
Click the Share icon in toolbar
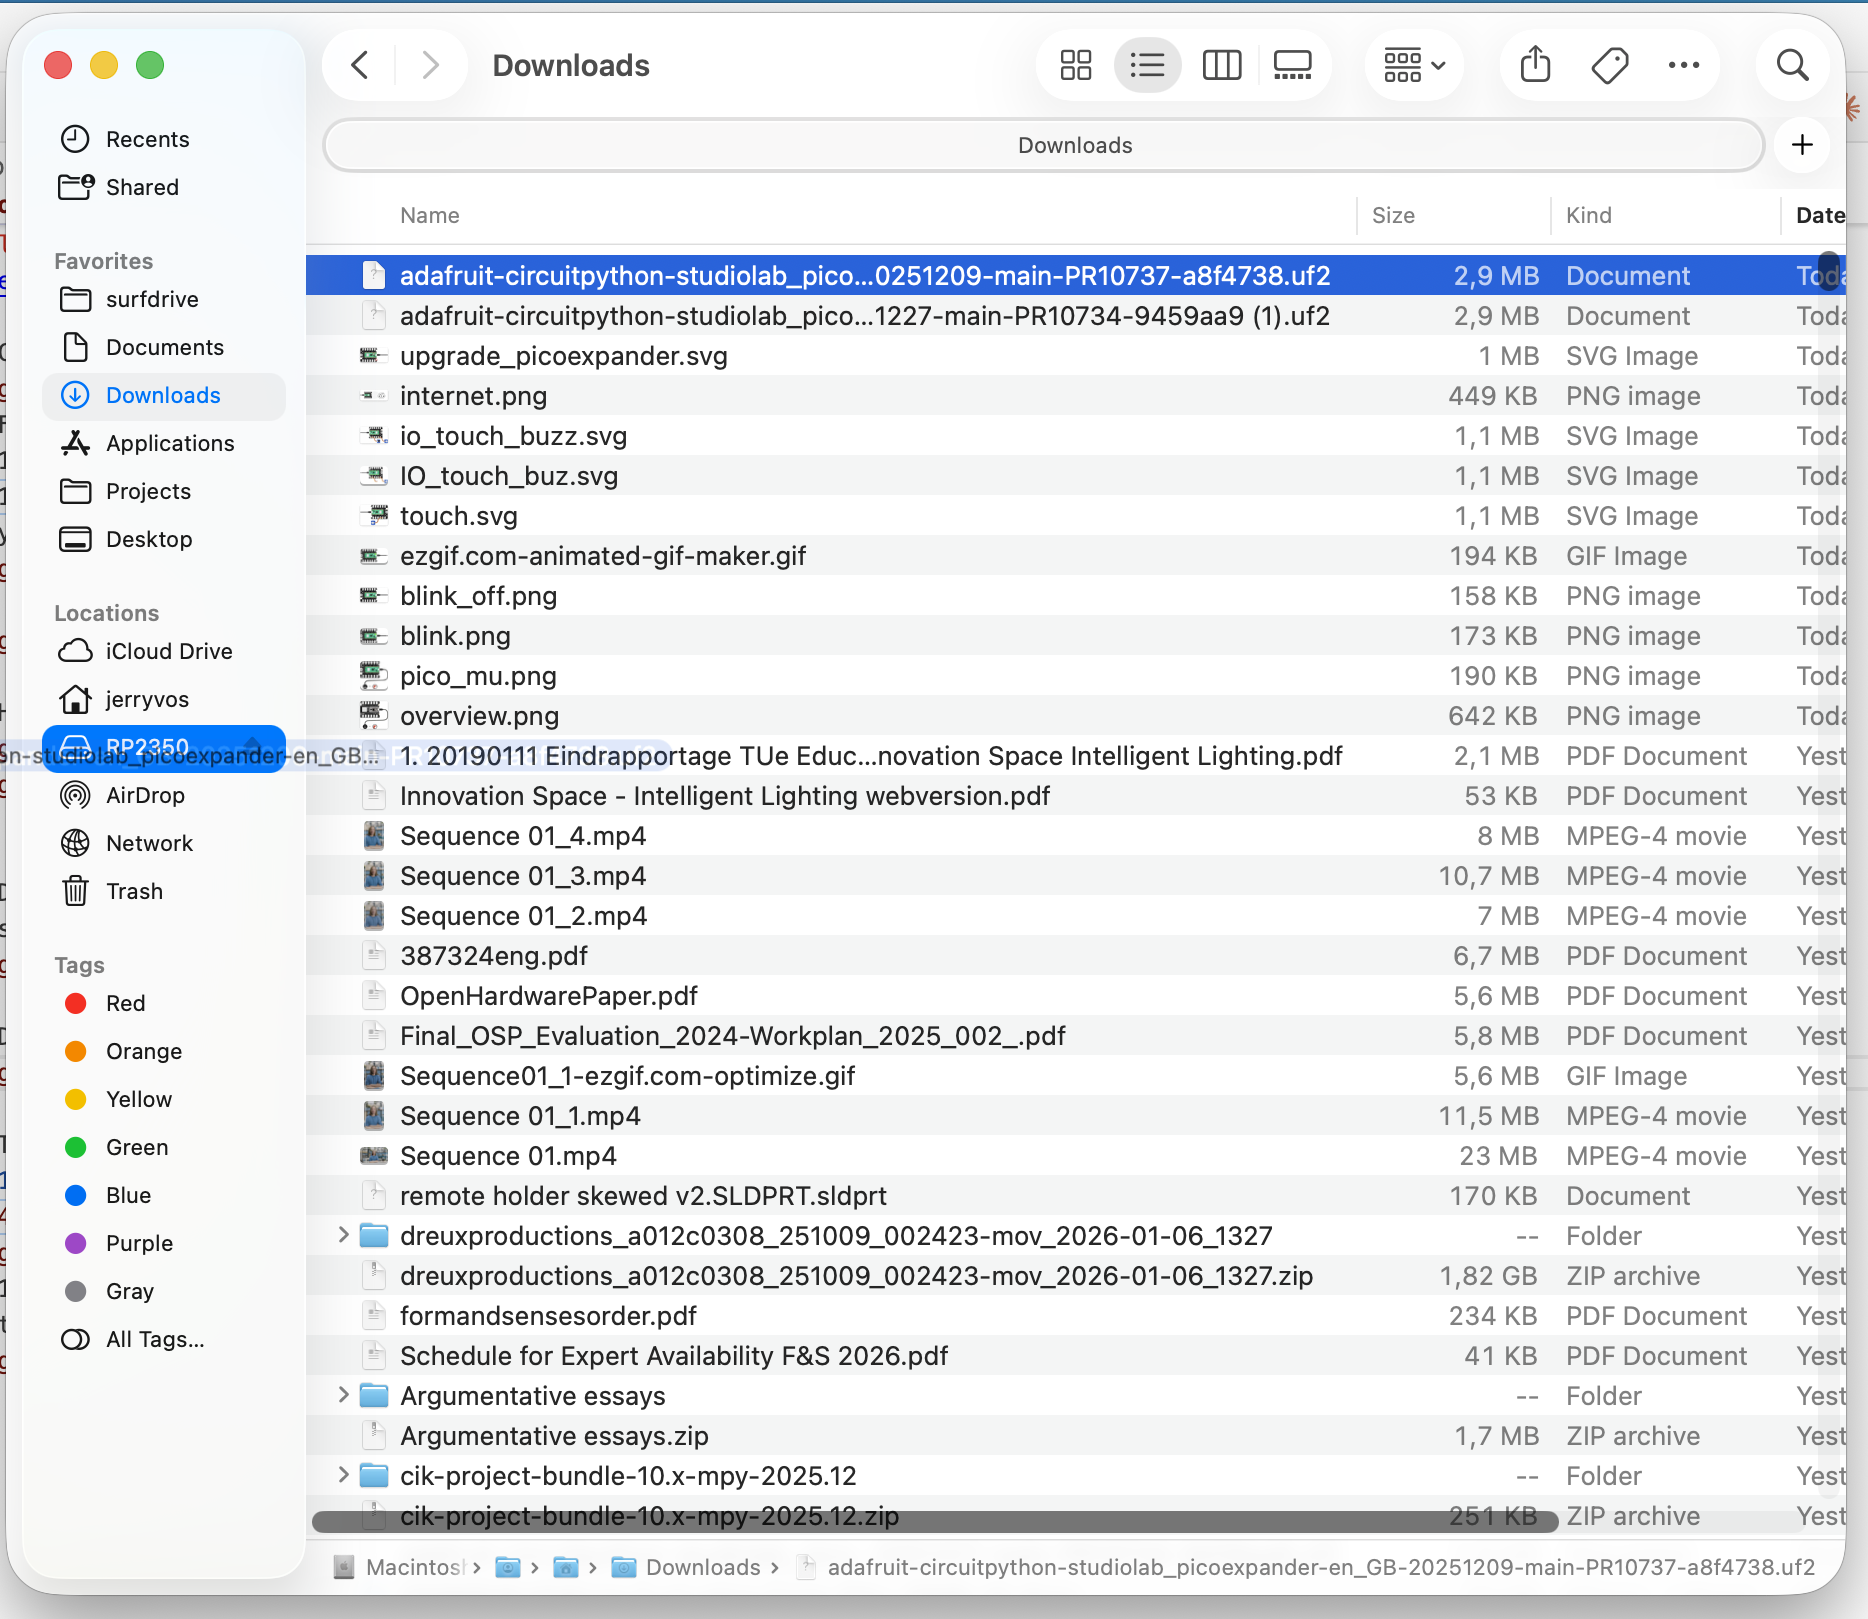[1535, 66]
